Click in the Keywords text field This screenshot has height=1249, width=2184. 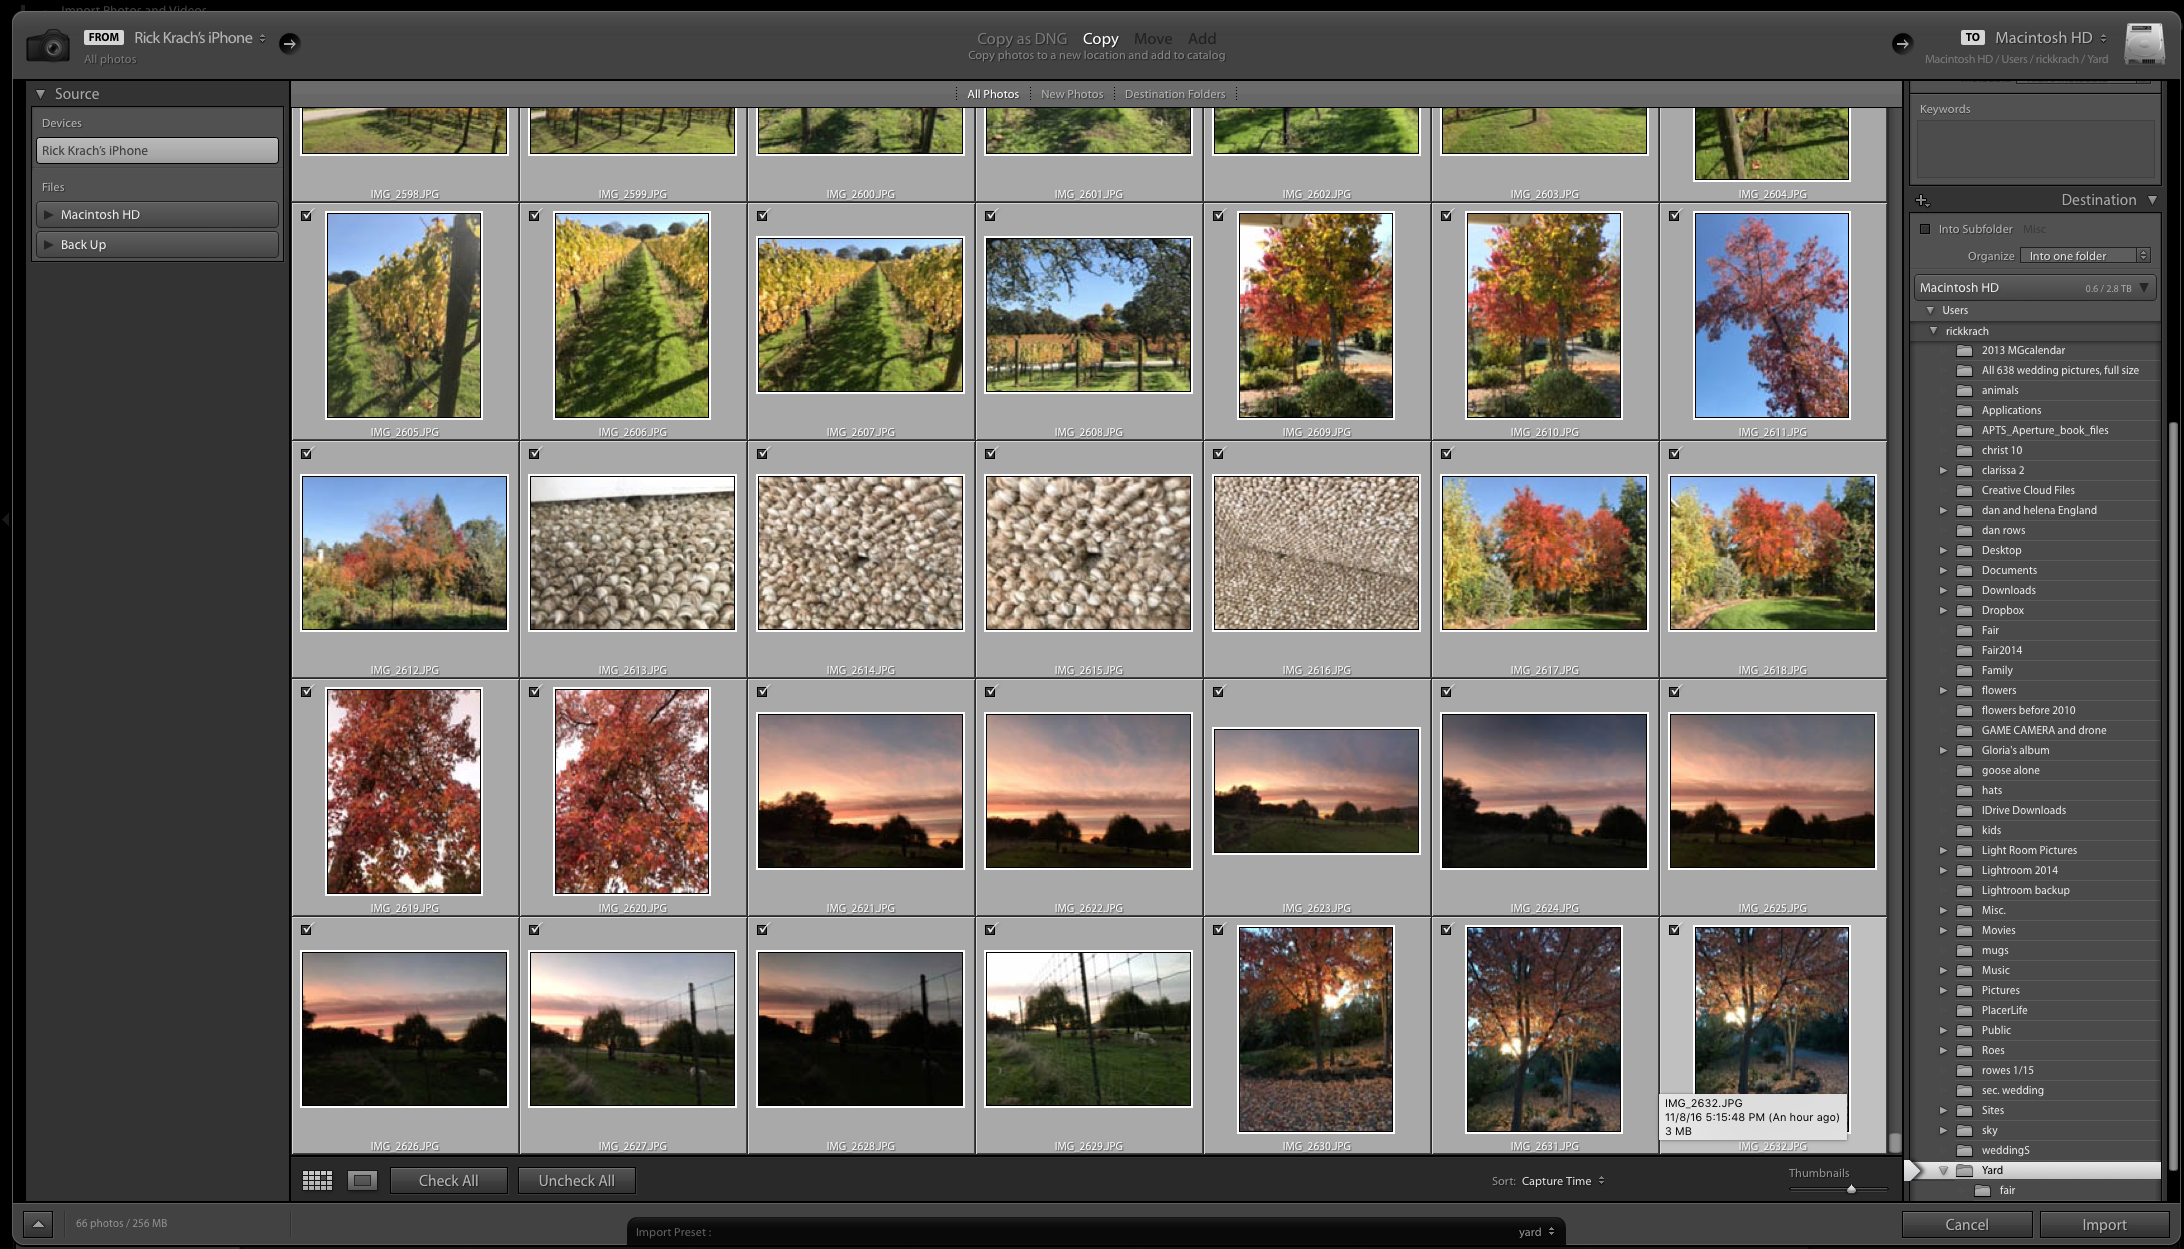[x=2035, y=150]
